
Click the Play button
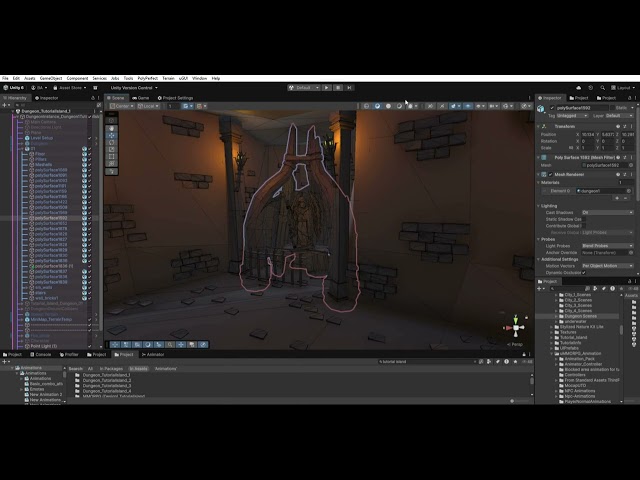(x=327, y=88)
